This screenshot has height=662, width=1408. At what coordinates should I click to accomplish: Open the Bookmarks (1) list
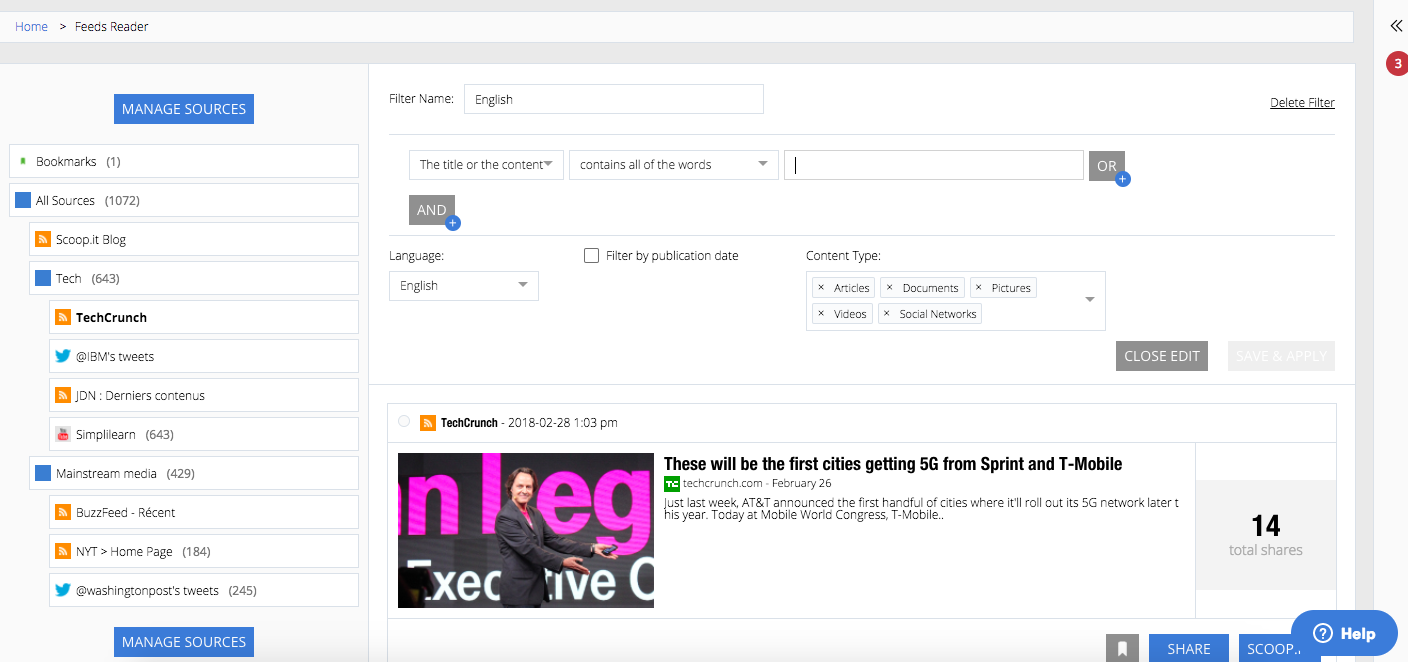[184, 161]
